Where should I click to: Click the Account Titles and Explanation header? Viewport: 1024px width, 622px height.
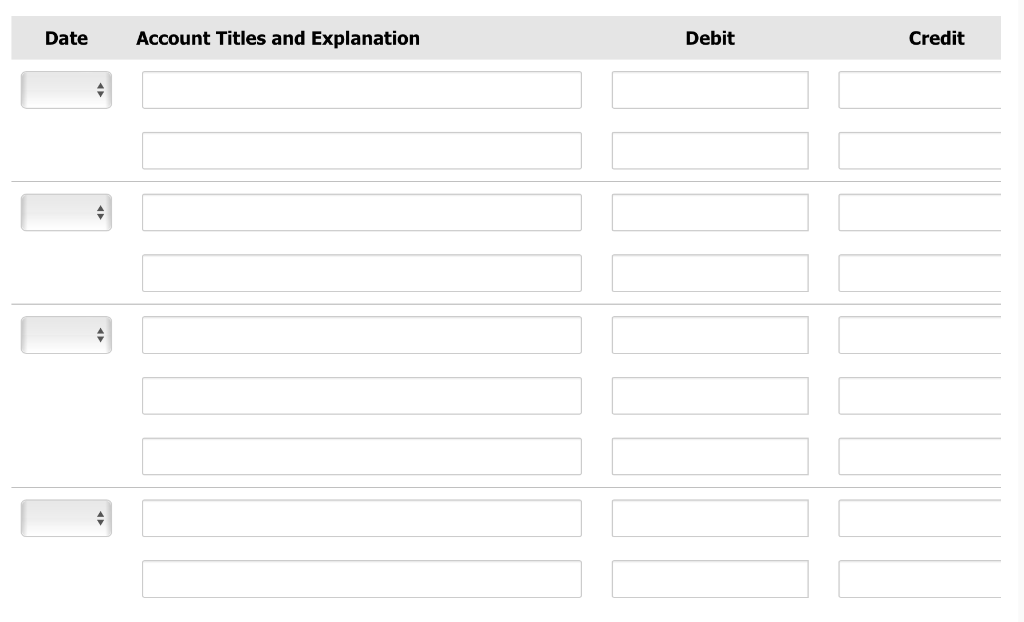278,38
